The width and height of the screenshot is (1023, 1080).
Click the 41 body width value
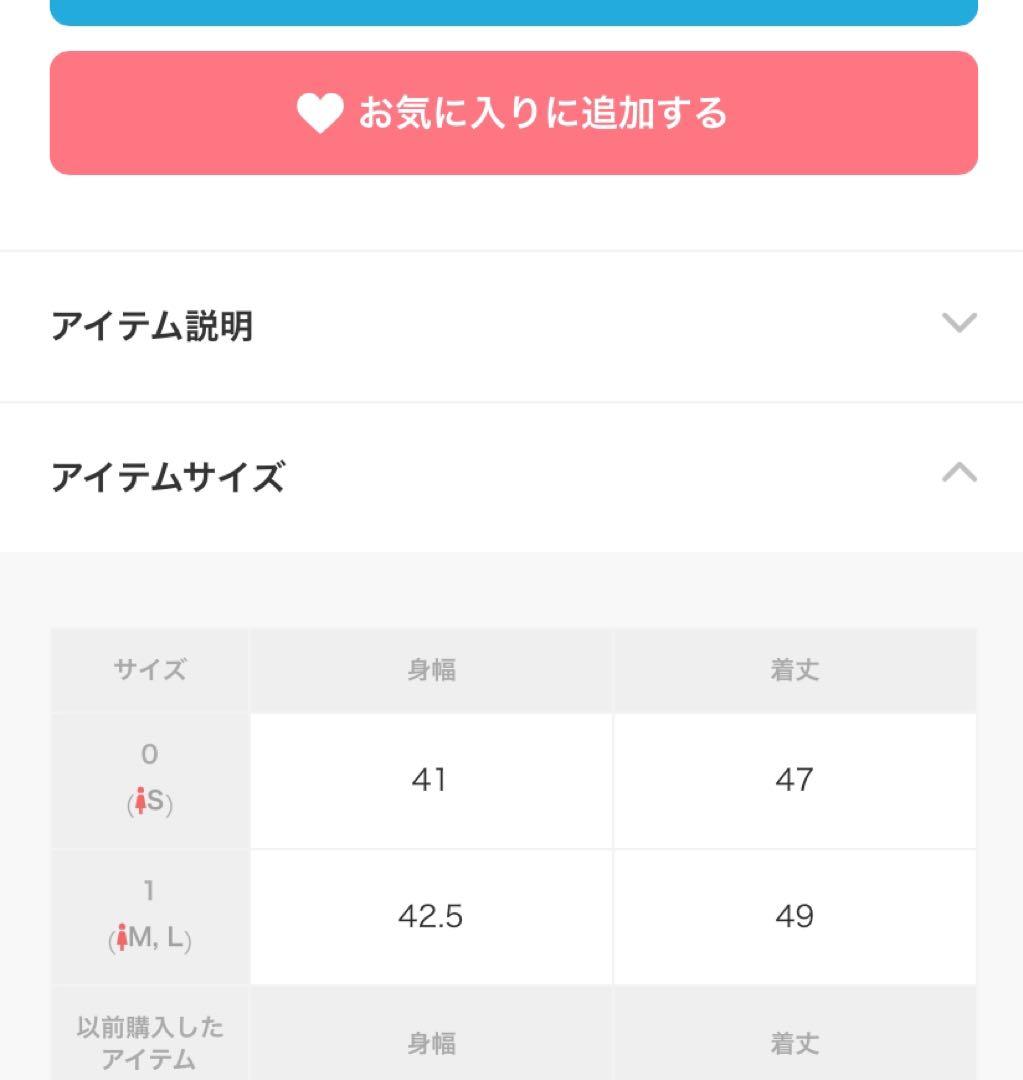pos(429,780)
